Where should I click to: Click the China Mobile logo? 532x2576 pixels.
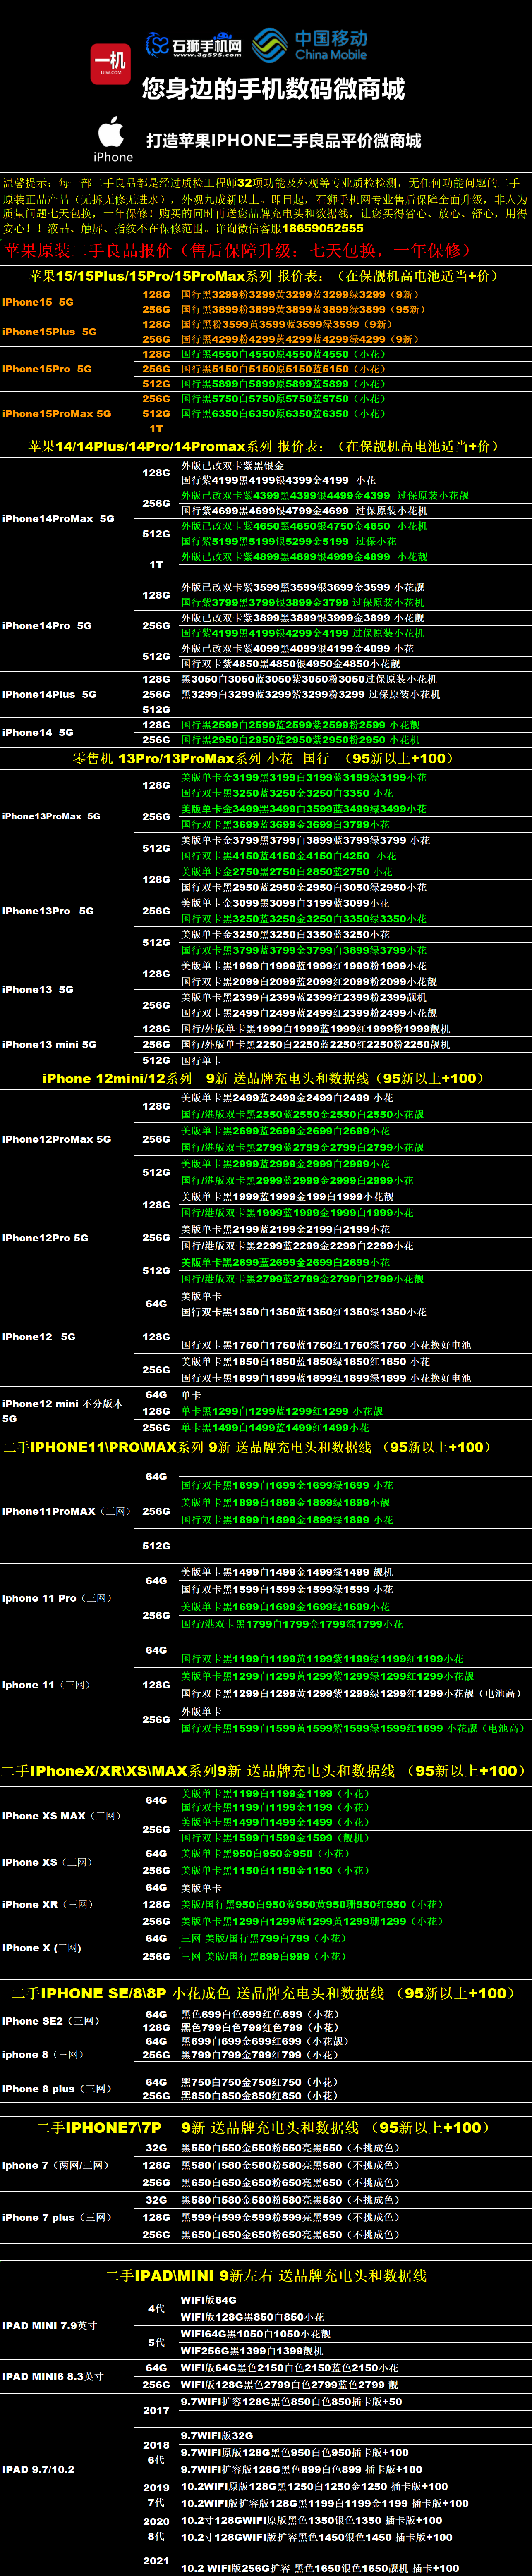pyautogui.click(x=309, y=45)
